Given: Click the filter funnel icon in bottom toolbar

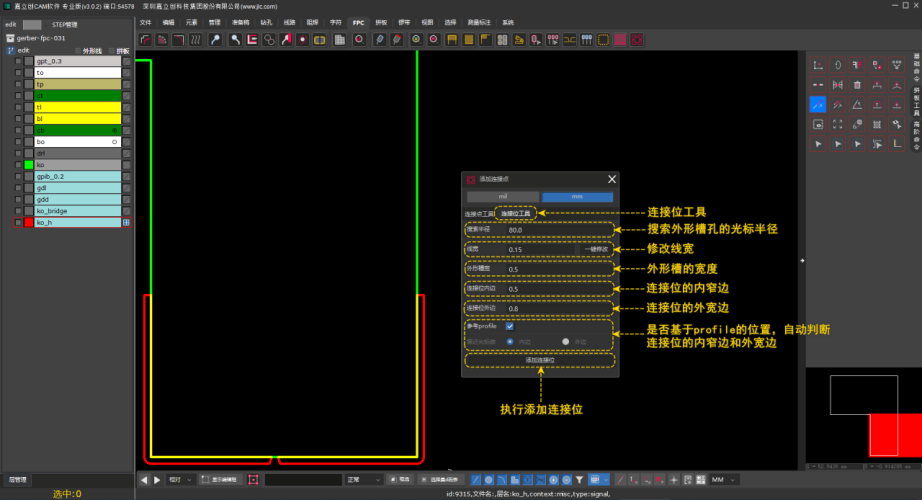Looking at the screenshot, I should pos(579,480).
